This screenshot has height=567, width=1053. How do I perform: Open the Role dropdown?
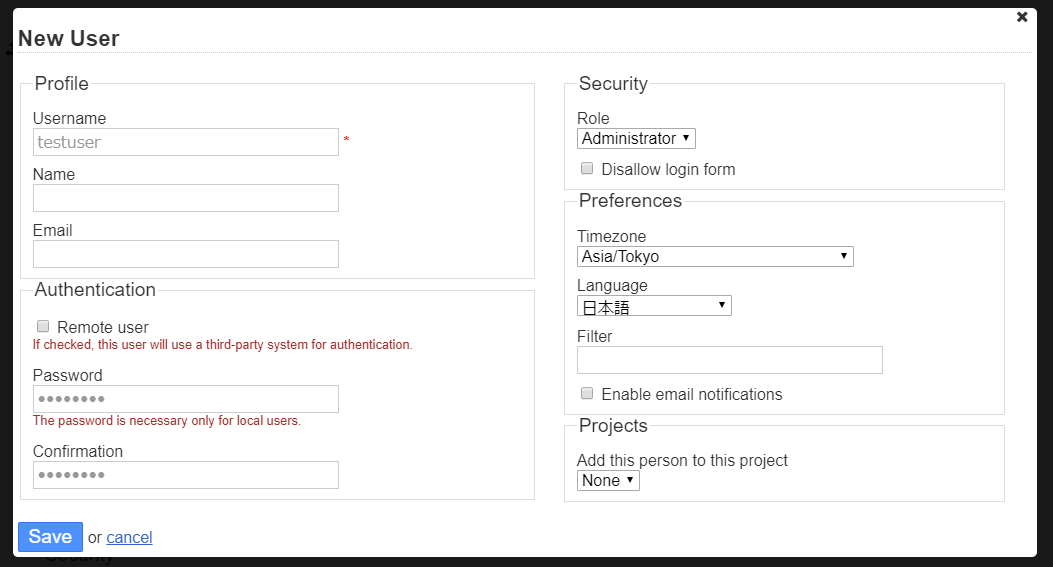636,139
